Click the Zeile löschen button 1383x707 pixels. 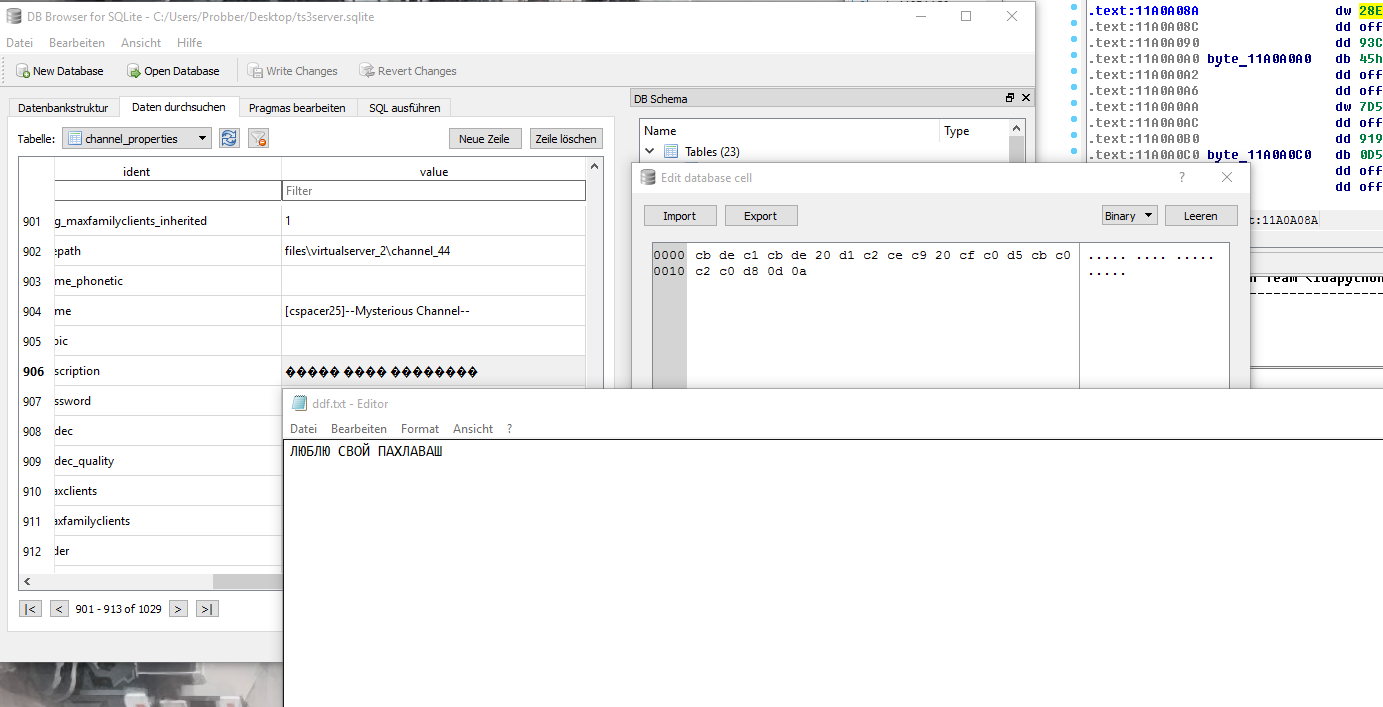click(566, 139)
